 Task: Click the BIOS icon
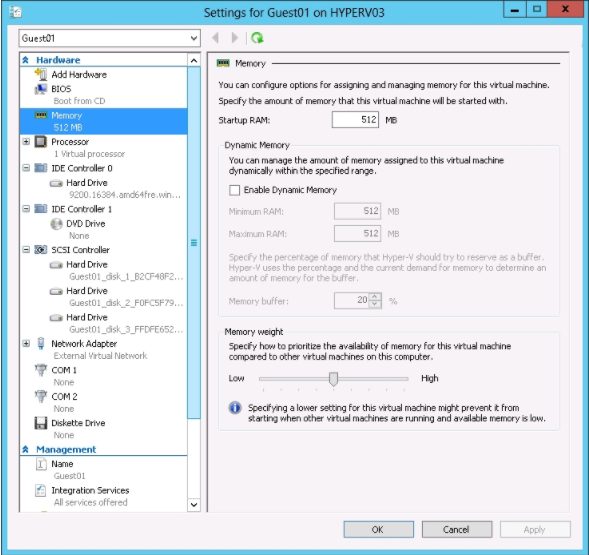pyautogui.click(x=41, y=89)
